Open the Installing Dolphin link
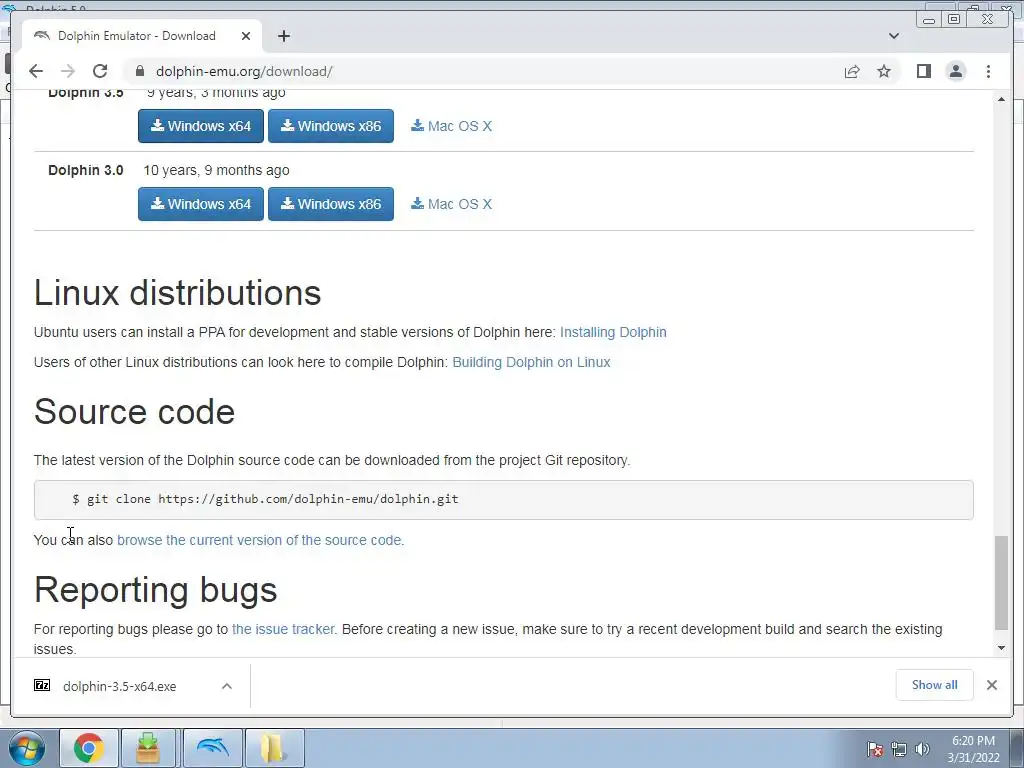 (613, 332)
